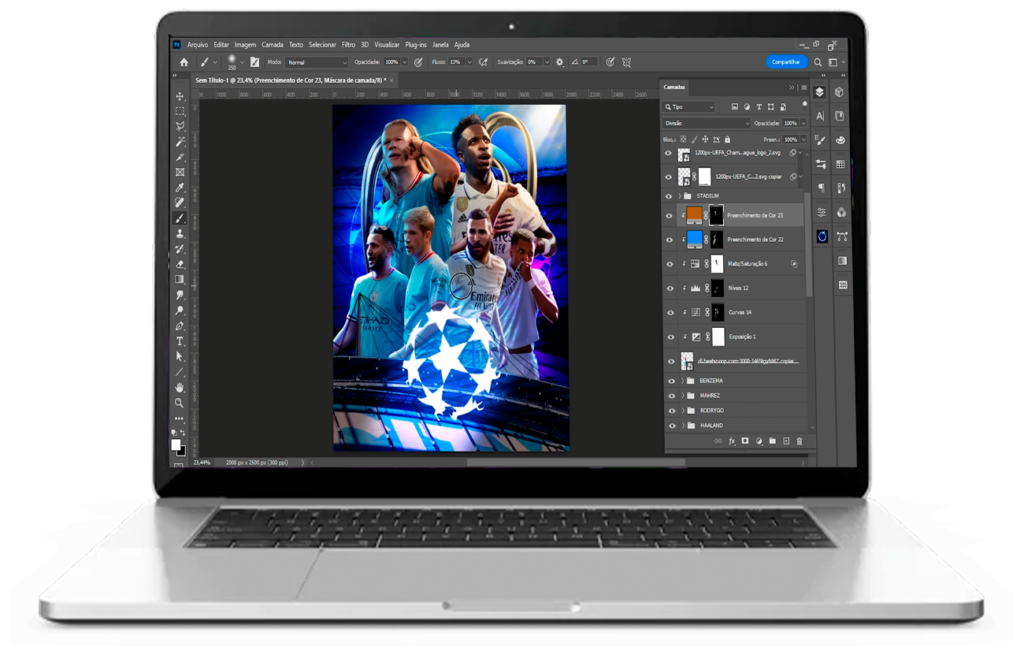
Task: Select the Pen tool
Action: (180, 326)
